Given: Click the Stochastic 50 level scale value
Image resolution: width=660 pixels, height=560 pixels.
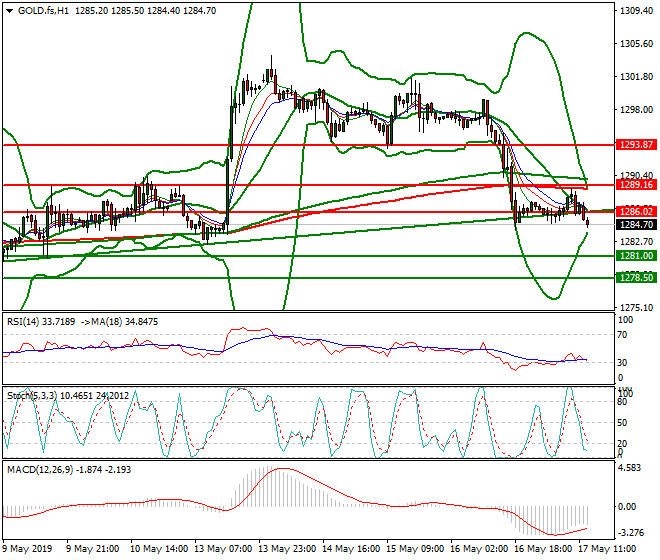Looking at the screenshot, I should (x=623, y=422).
